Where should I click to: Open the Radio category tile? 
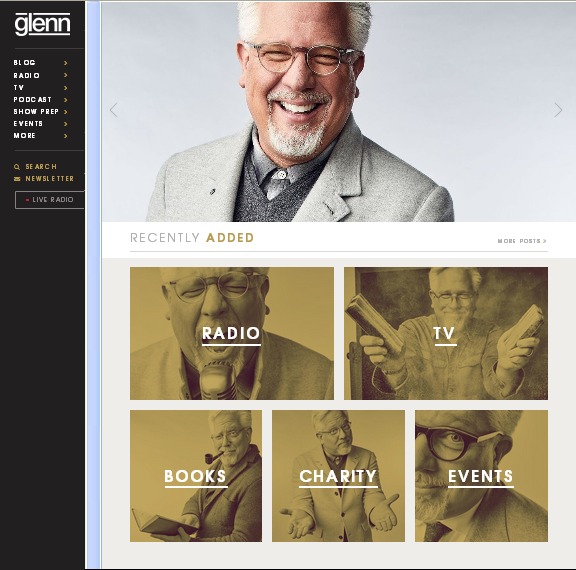[232, 333]
